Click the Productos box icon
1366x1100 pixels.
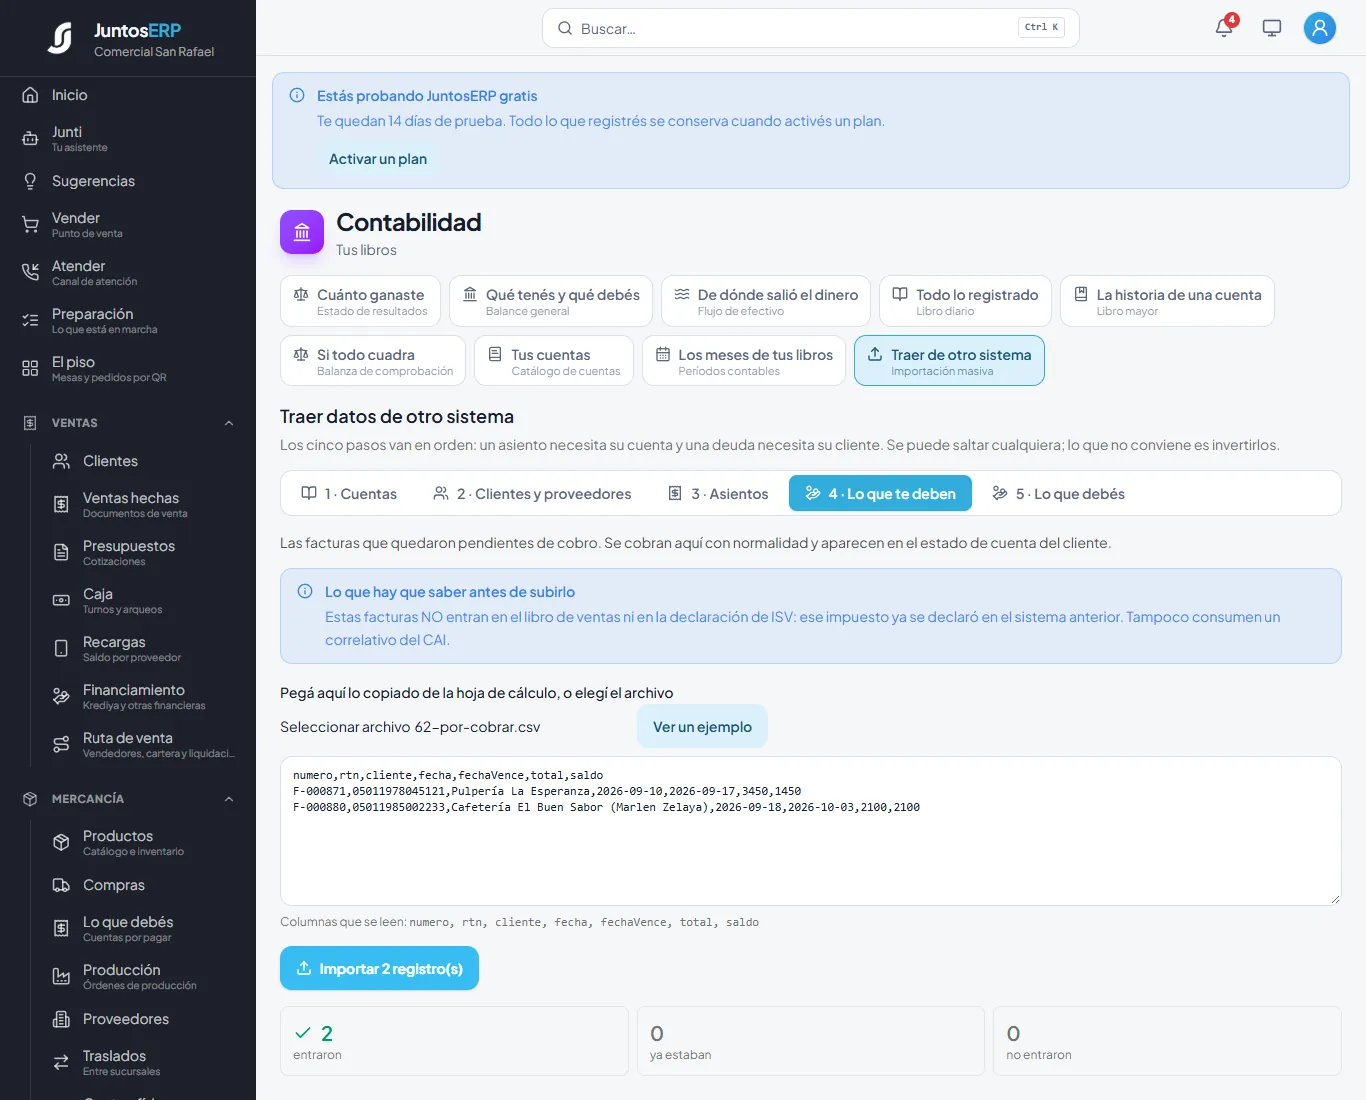click(x=61, y=843)
